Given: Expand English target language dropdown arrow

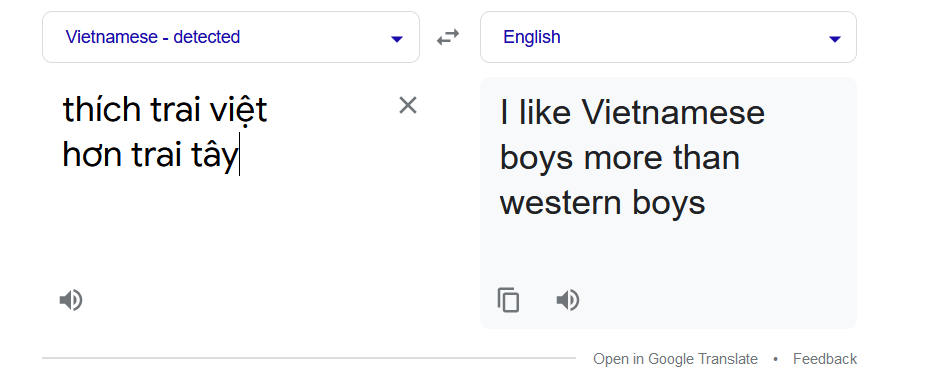Looking at the screenshot, I should point(835,39).
